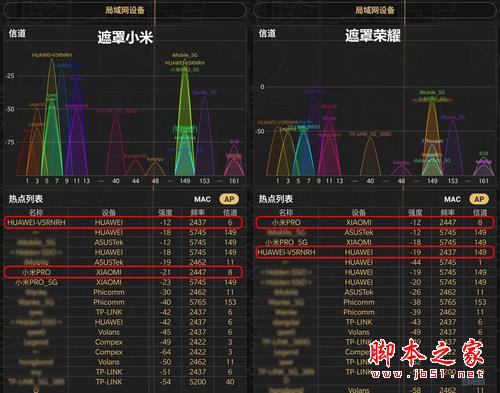Select HUAWEI-VSRNRH row in right hotspot list

pos(375,252)
